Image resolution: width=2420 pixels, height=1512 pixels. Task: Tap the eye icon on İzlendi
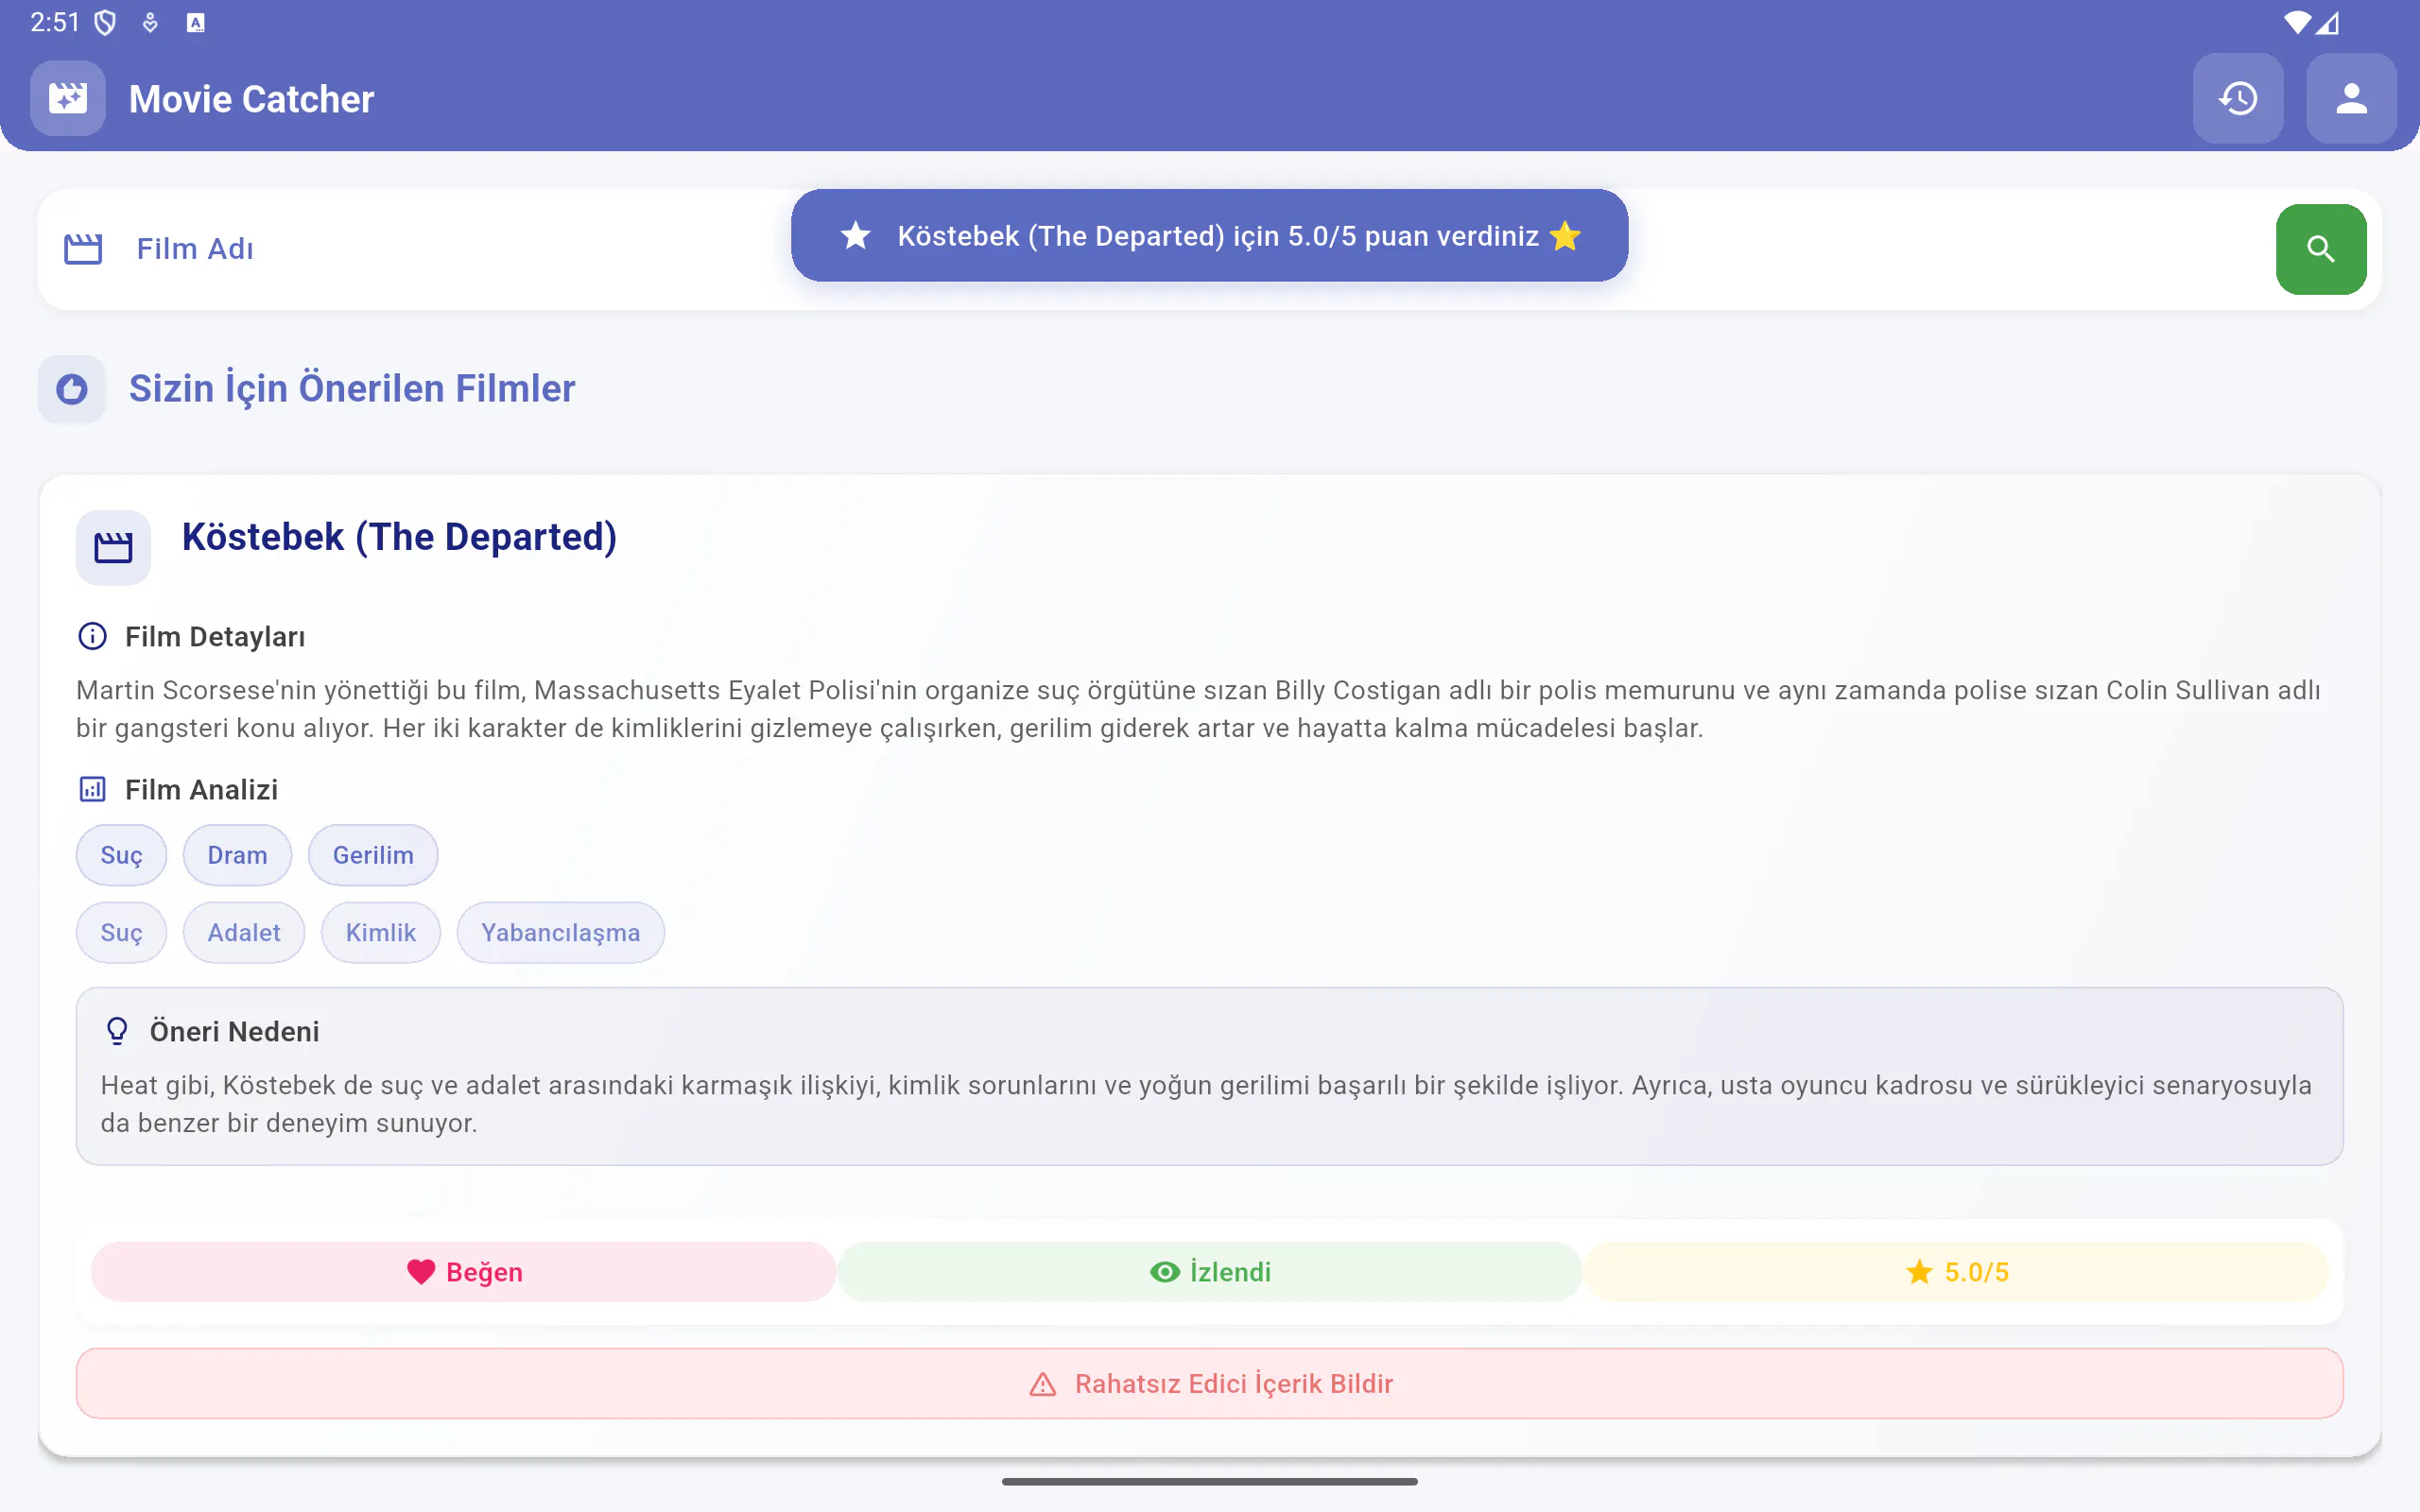click(x=1165, y=1272)
